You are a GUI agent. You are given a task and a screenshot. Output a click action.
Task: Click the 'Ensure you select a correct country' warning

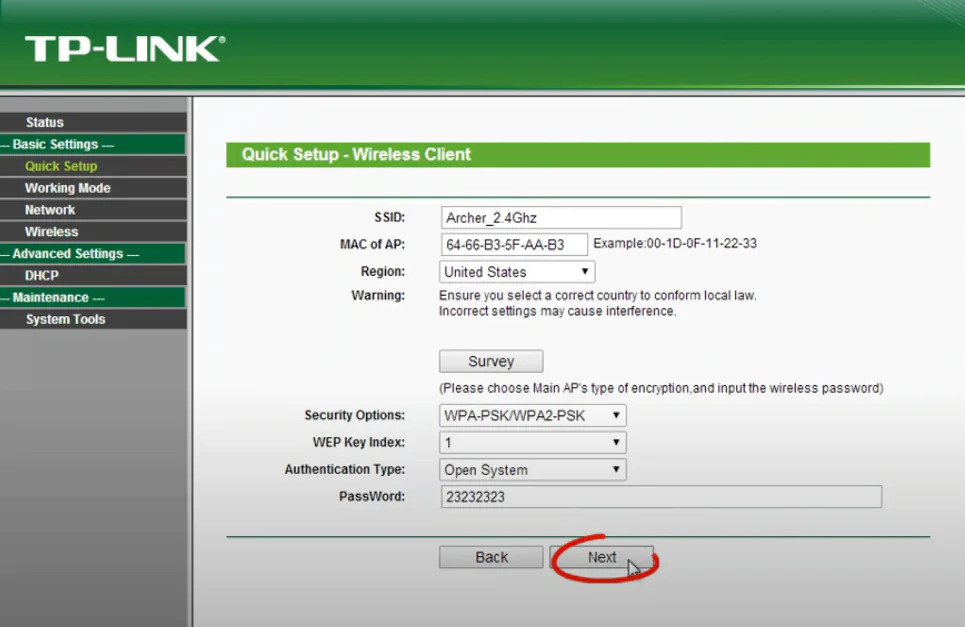point(598,295)
